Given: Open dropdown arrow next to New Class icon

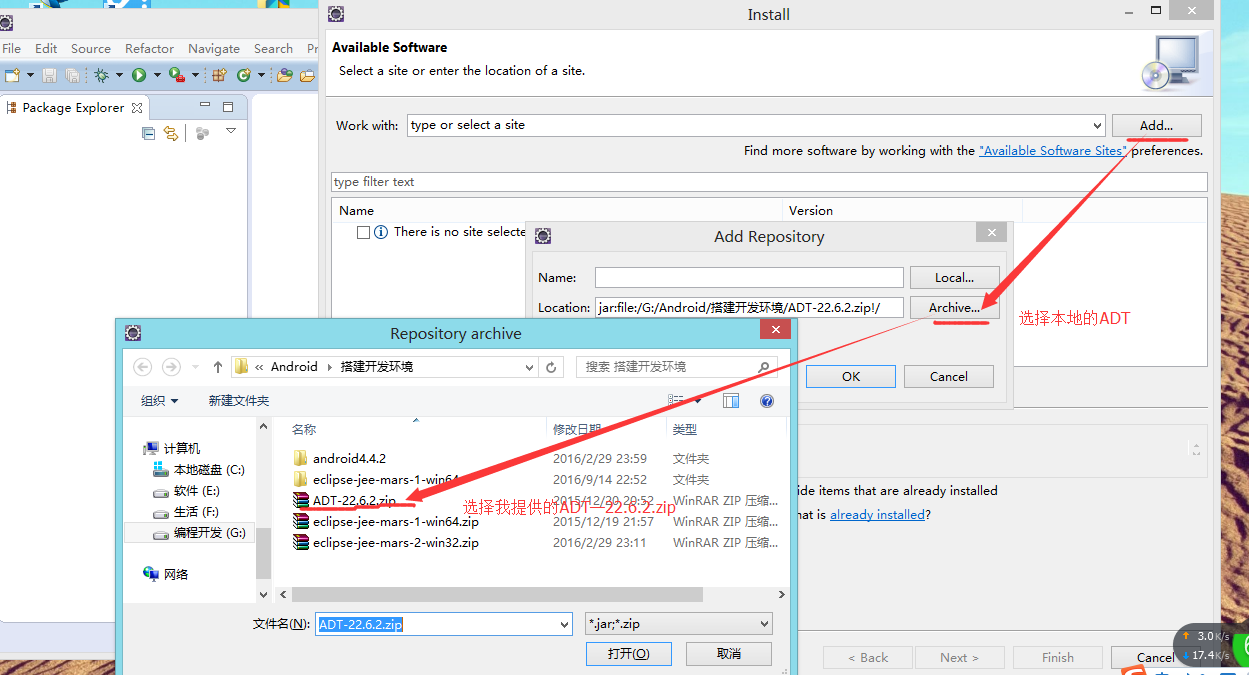Looking at the screenshot, I should (x=262, y=75).
